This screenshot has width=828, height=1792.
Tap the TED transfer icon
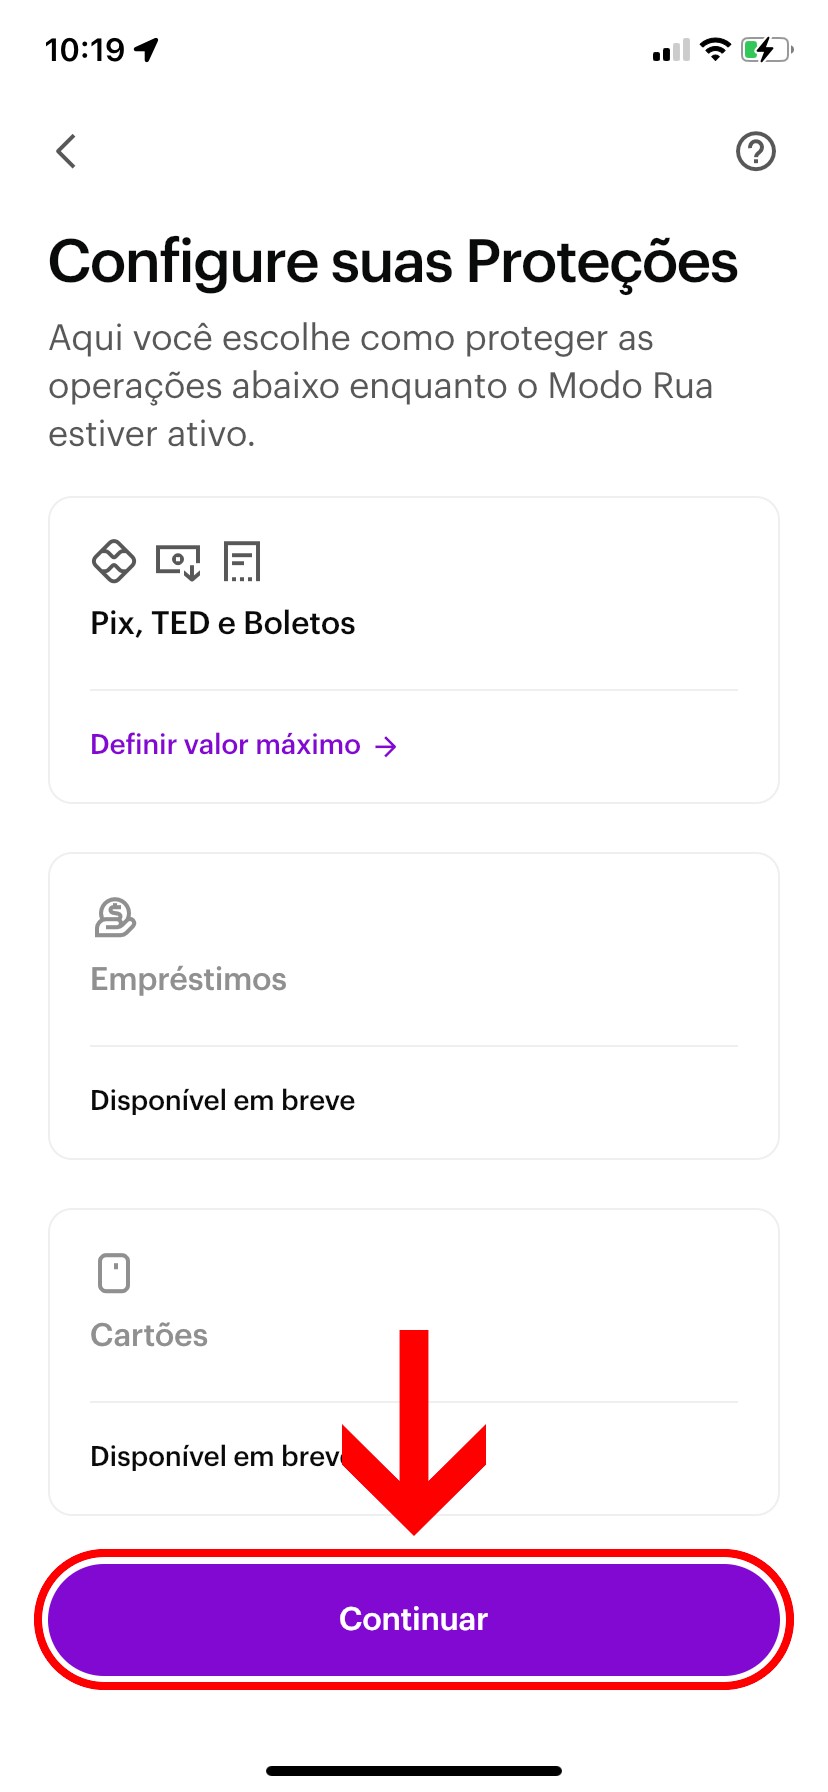click(x=178, y=562)
